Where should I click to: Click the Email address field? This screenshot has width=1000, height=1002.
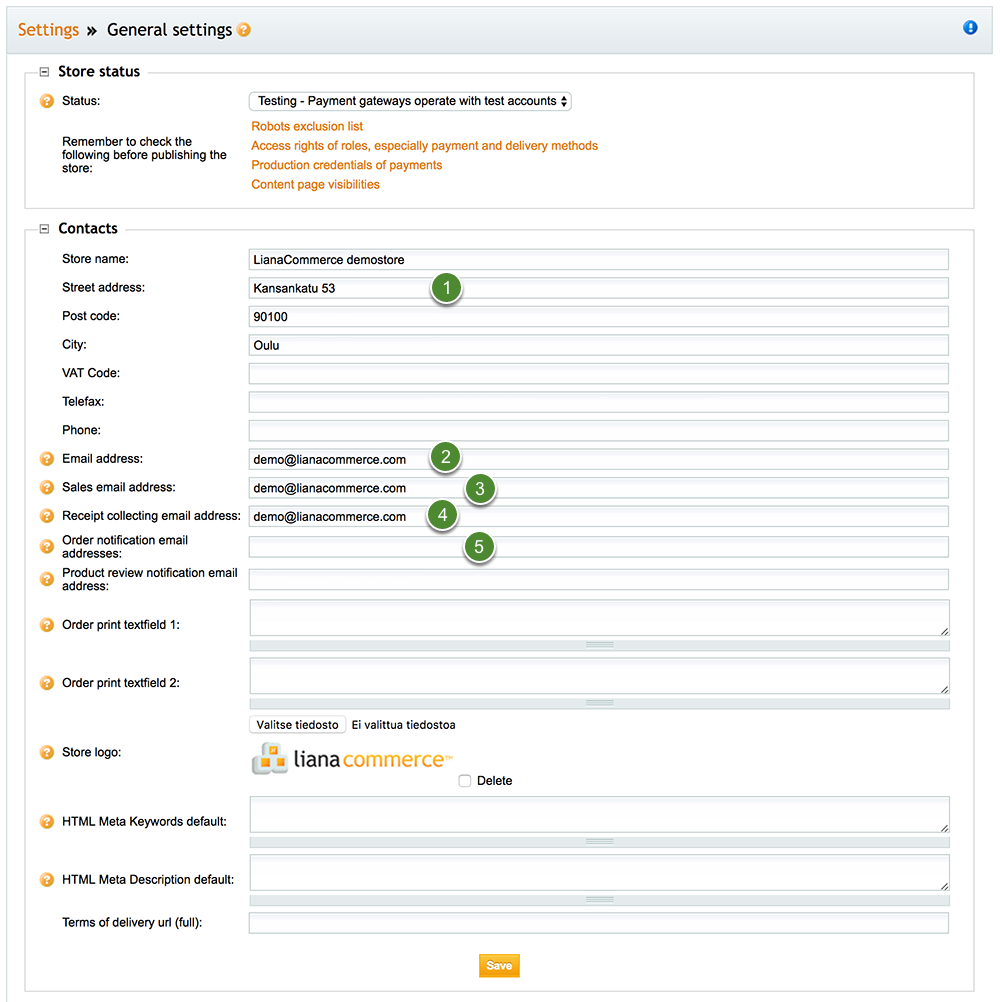[x=599, y=459]
